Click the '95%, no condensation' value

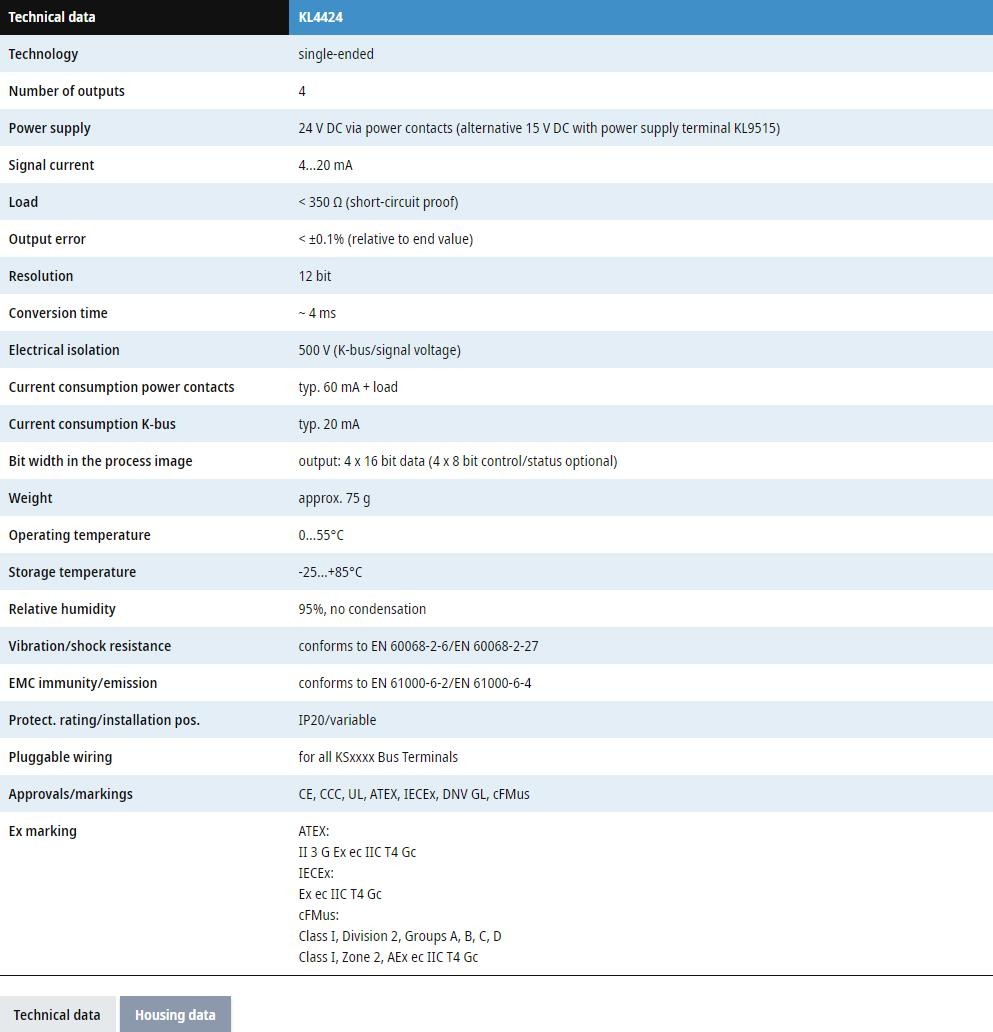point(362,609)
